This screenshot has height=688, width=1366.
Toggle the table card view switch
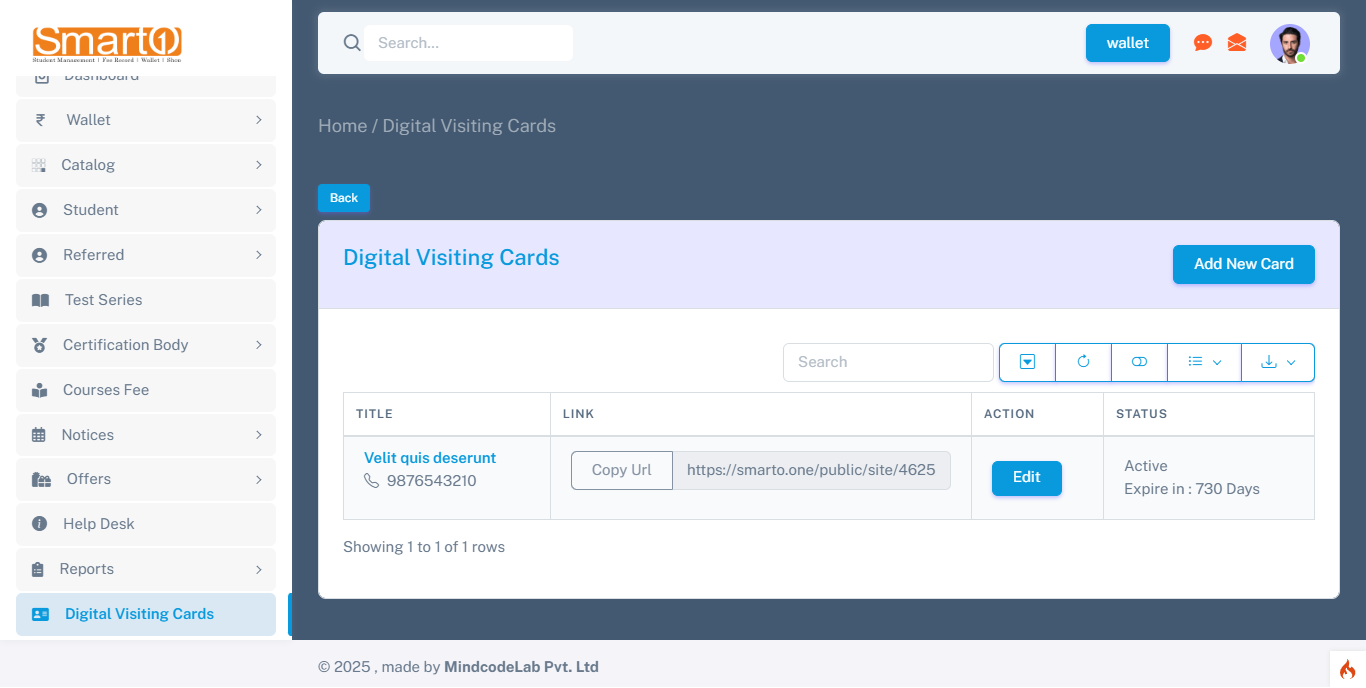pos(1139,362)
